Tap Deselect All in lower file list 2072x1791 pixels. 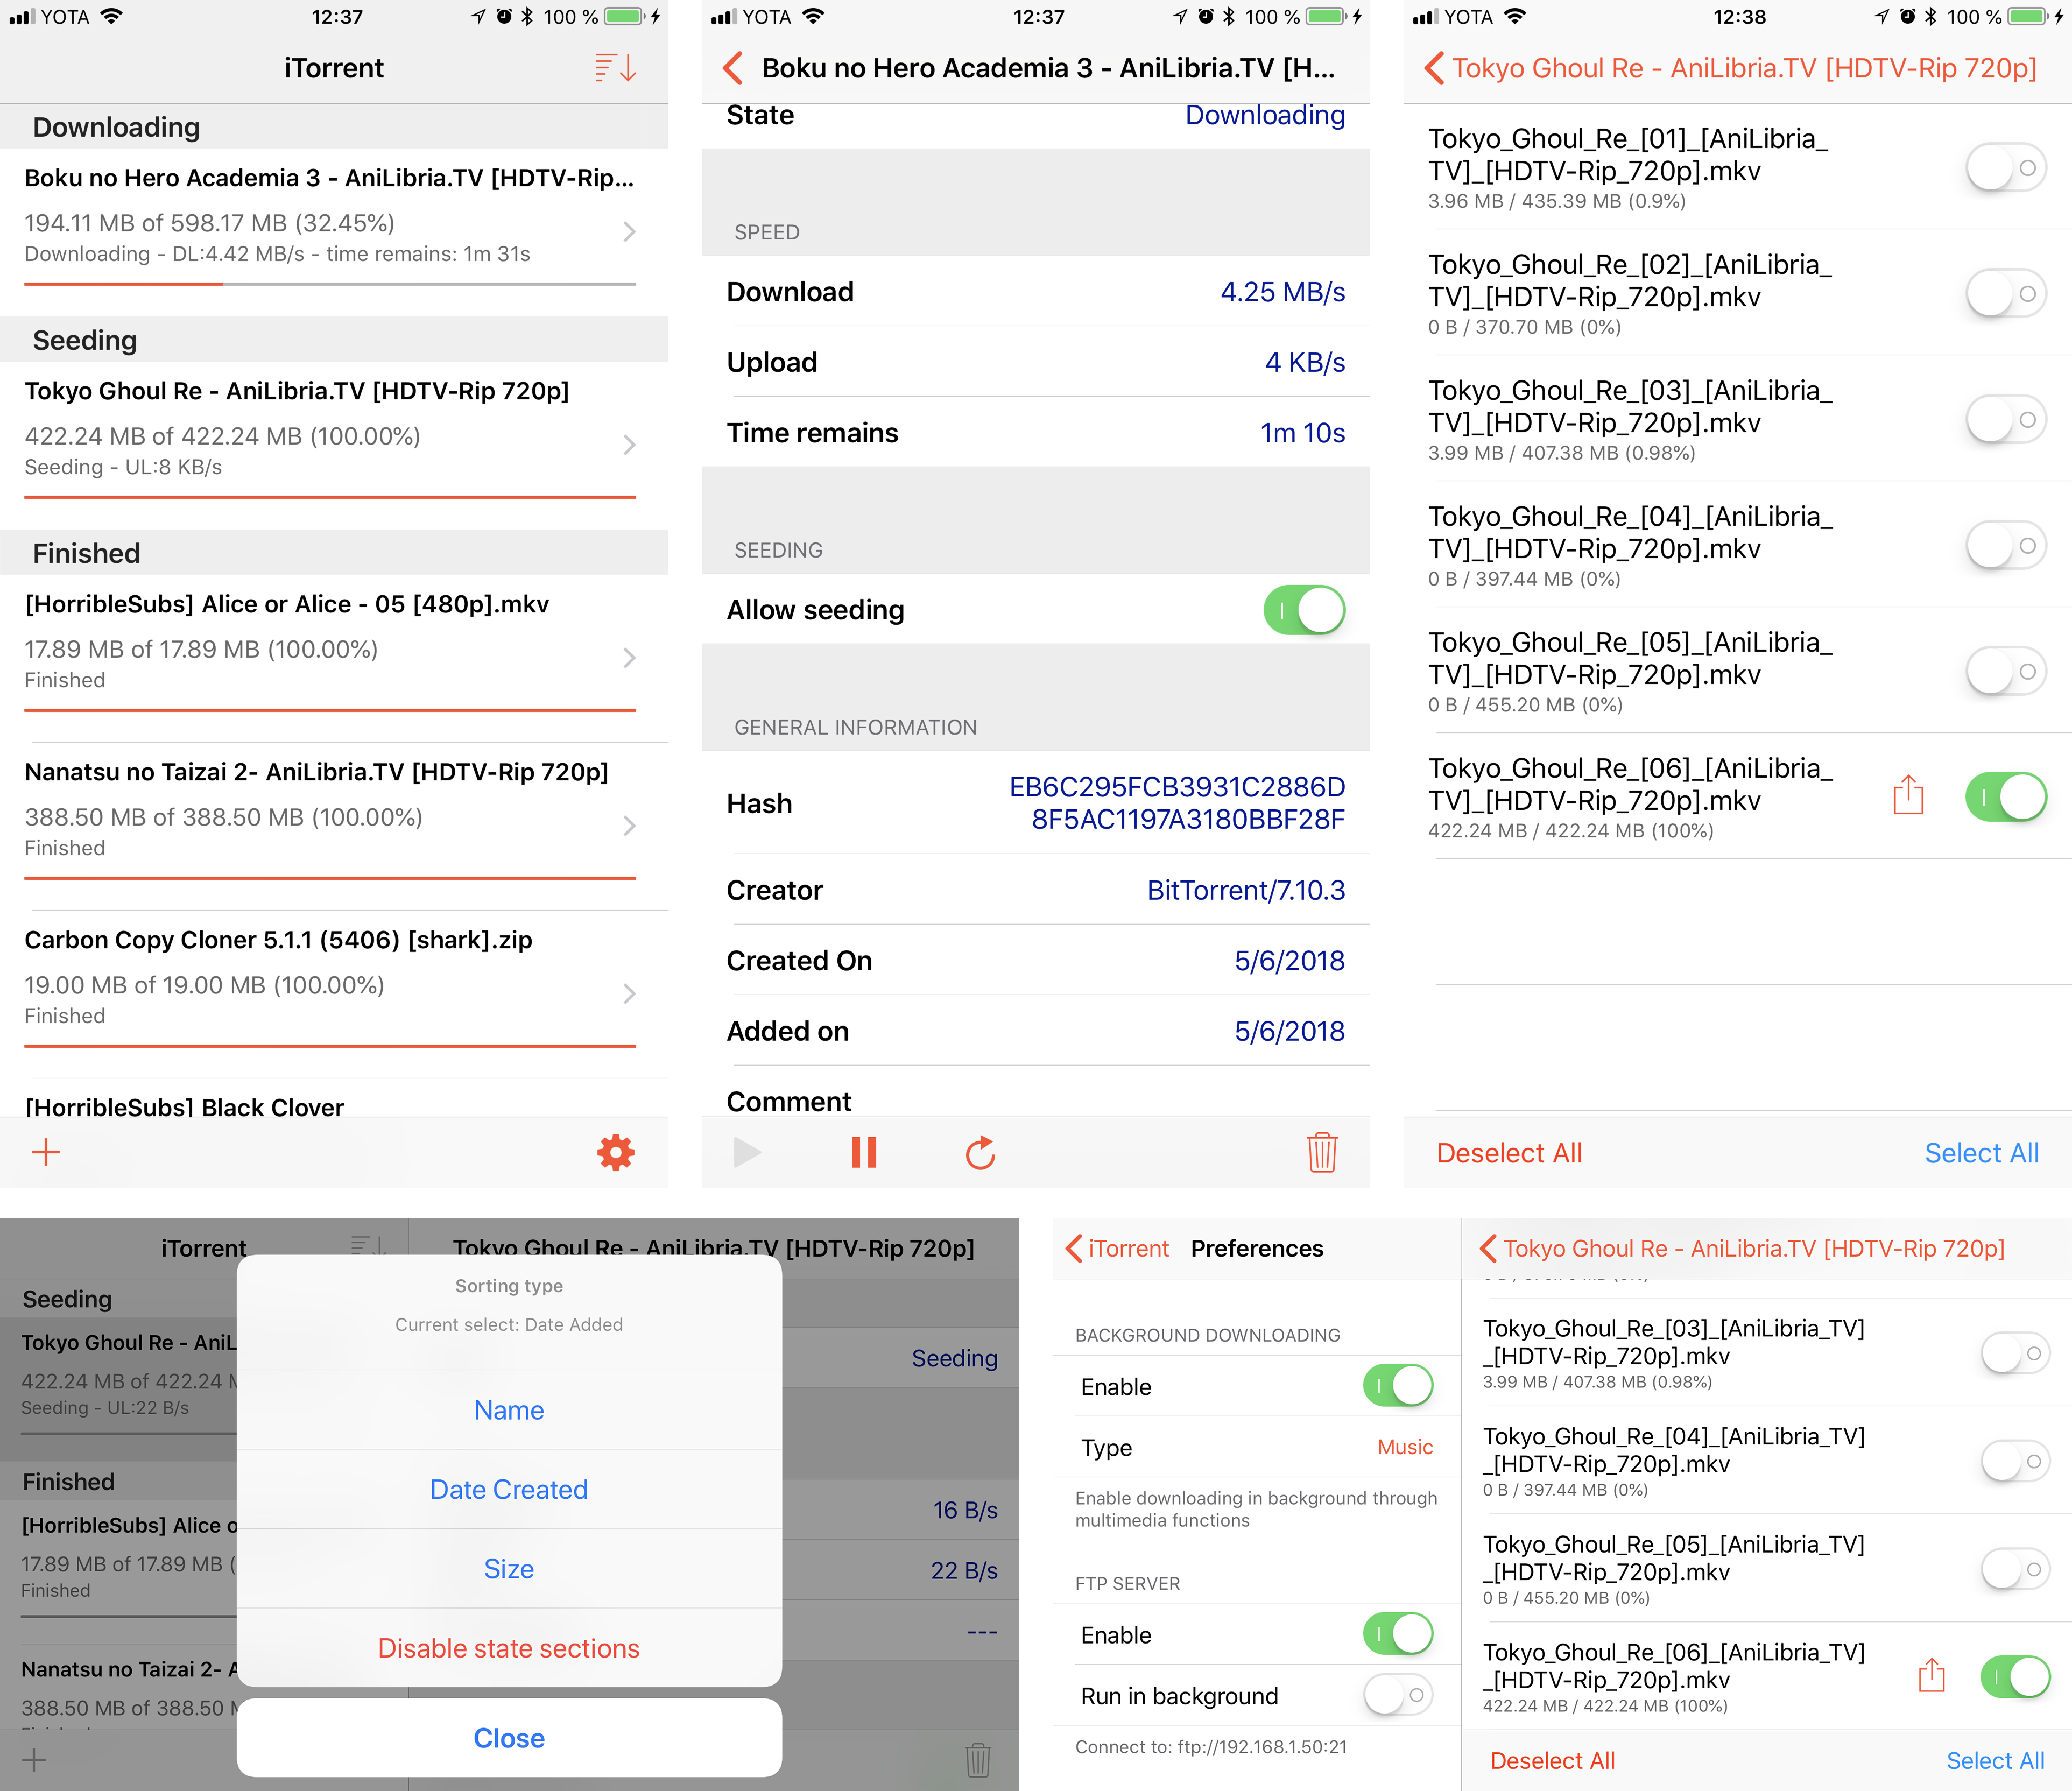1552,1761
